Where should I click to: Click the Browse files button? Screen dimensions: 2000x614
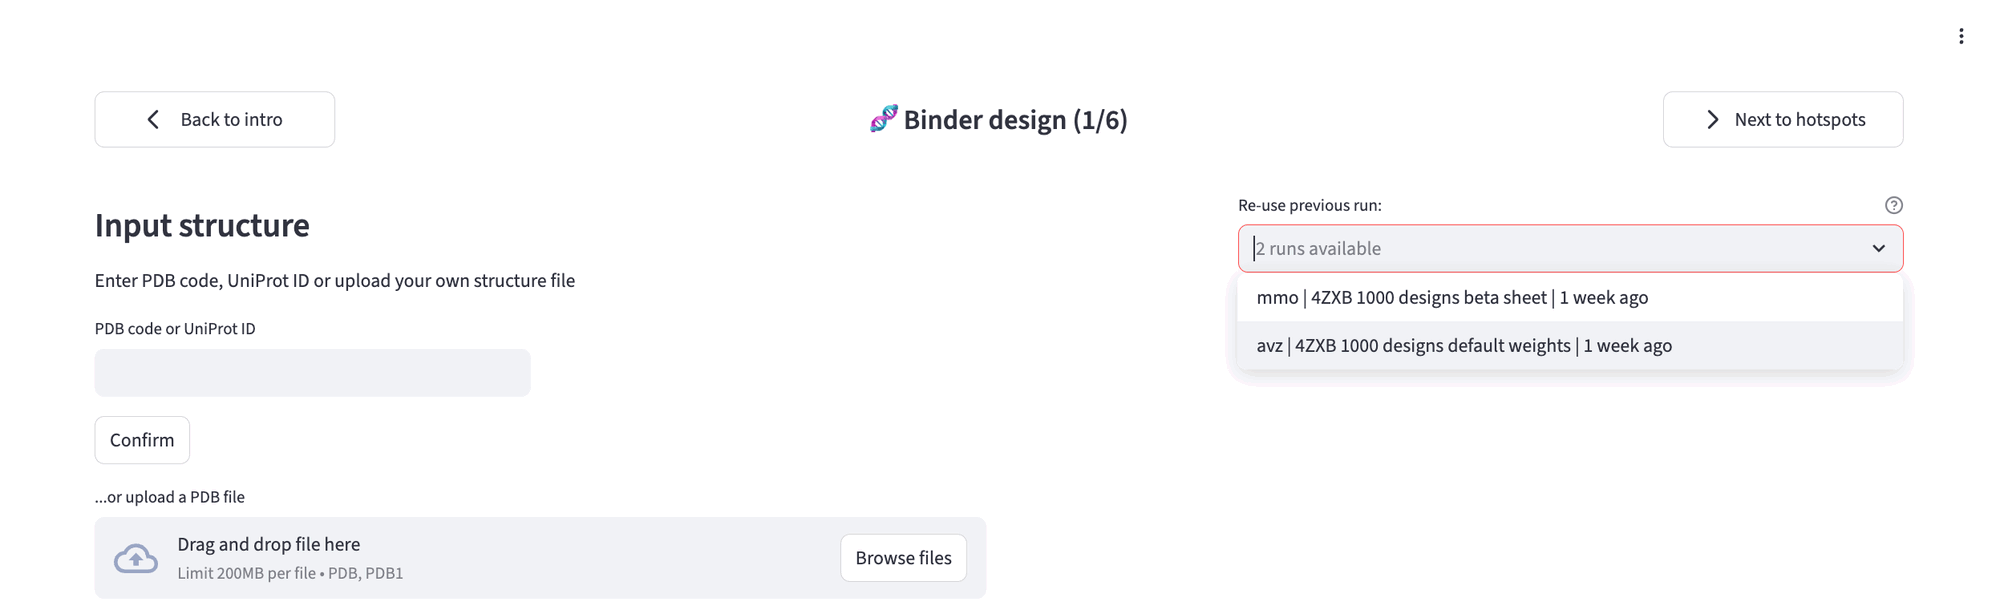[x=903, y=558]
